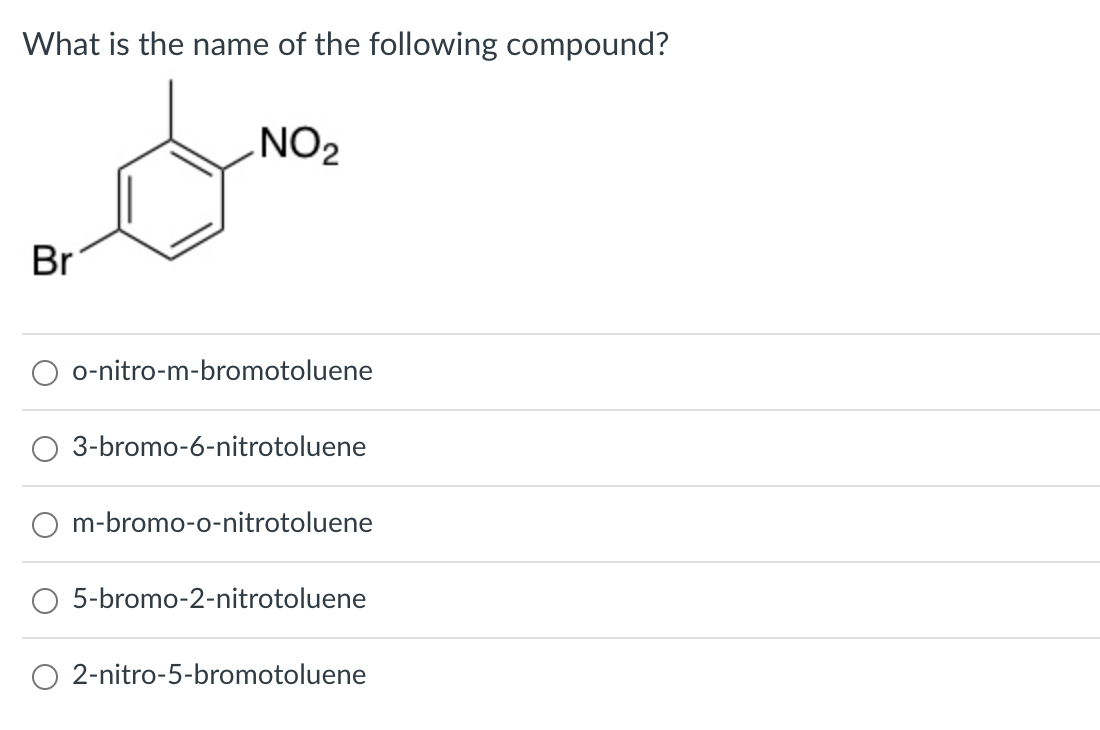Click the last answer row
Viewport: 1100px width, 730px height.
pos(550,676)
